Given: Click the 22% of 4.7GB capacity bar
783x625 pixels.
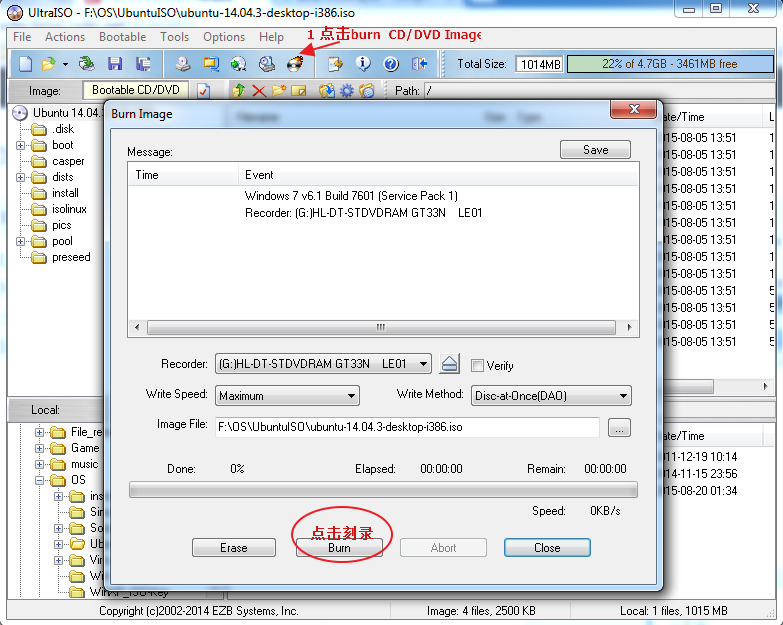Looking at the screenshot, I should point(670,64).
